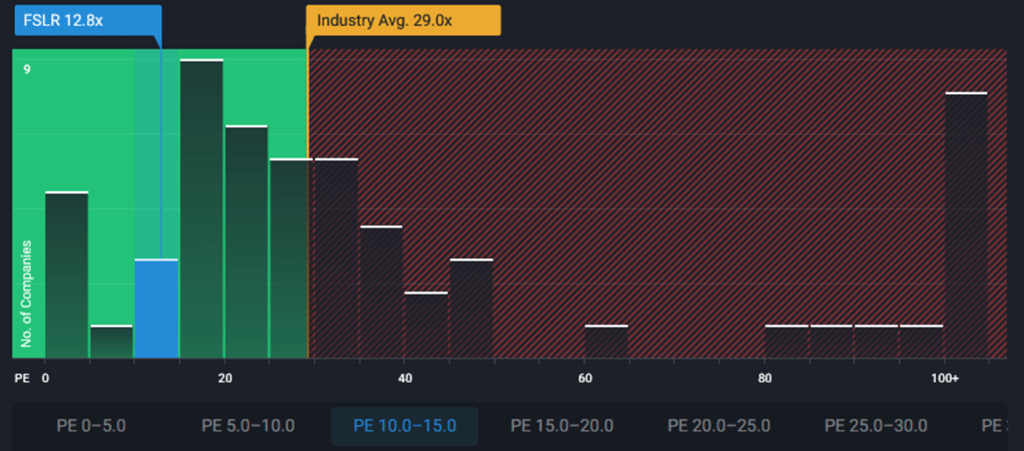Select the PE 20–25 histogram bar
This screenshot has height=451, width=1024.
246,242
